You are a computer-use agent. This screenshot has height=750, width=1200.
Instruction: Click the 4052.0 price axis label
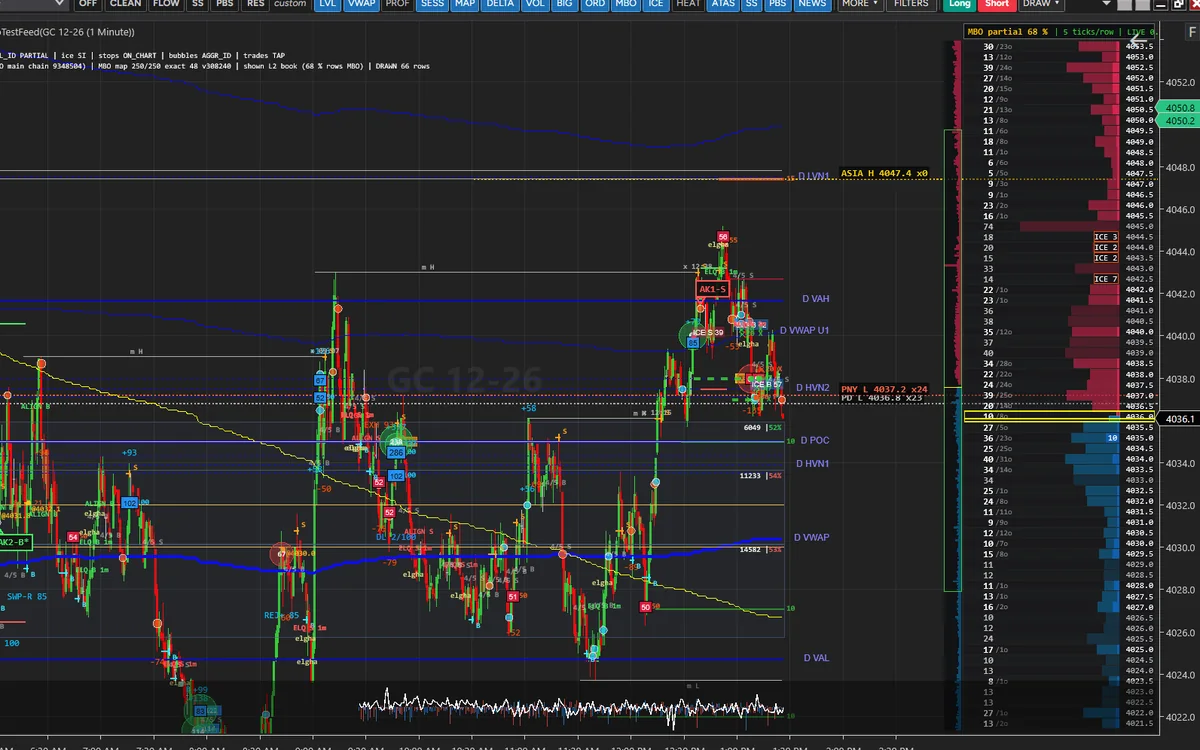coord(1182,82)
